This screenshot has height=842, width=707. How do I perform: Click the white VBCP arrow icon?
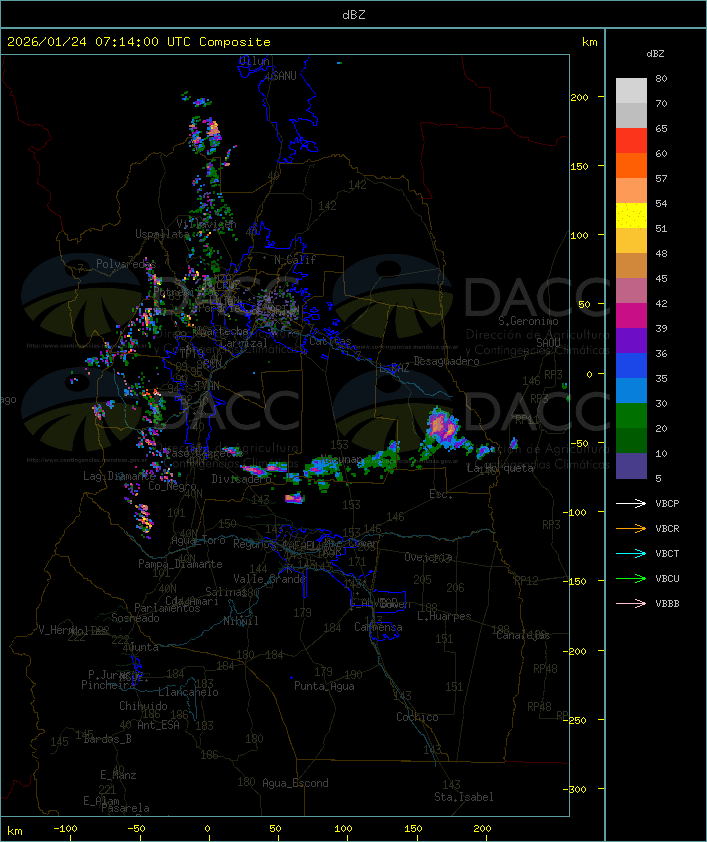tap(632, 504)
